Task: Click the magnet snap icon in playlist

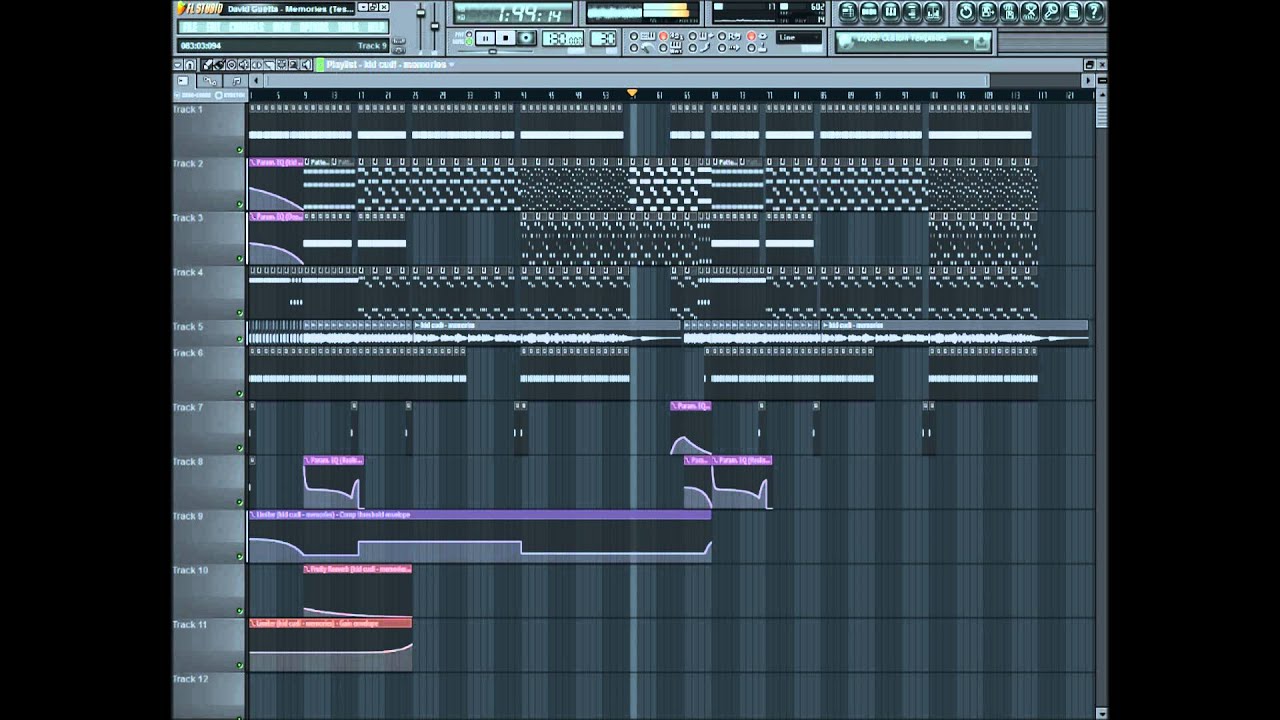Action: point(190,65)
